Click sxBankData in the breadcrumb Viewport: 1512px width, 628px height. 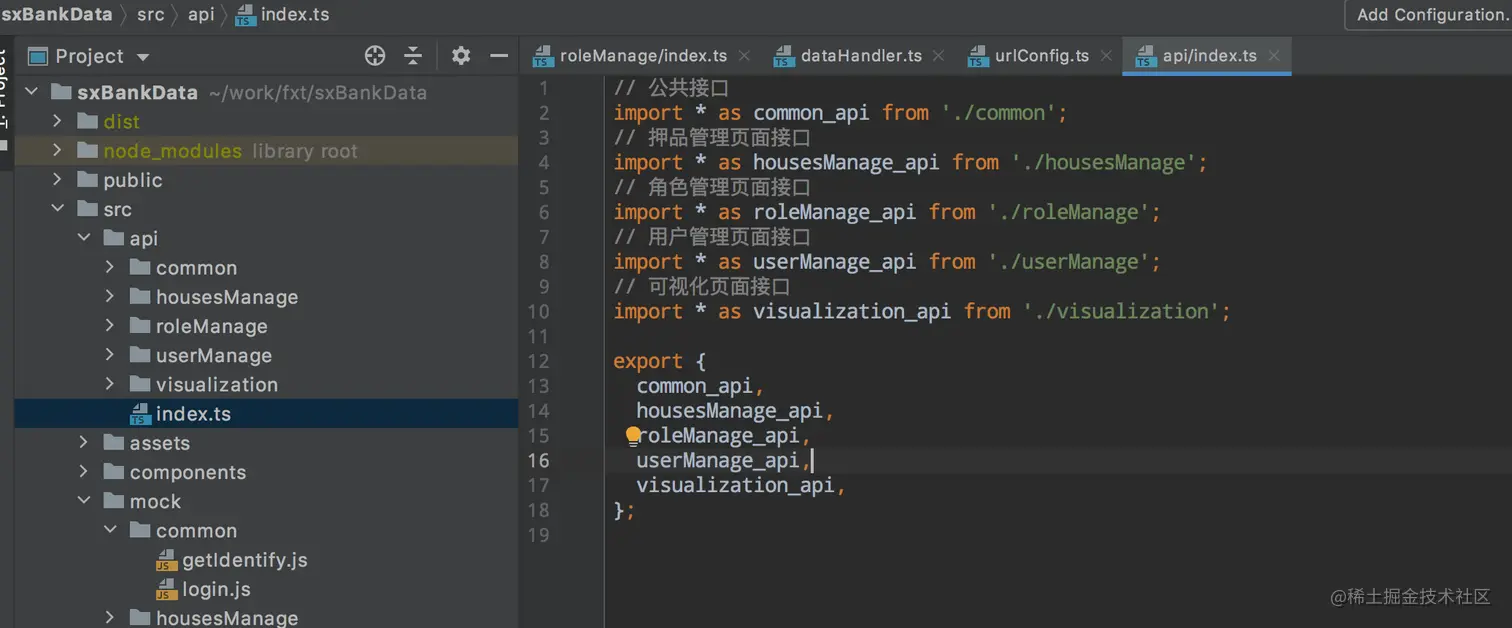coord(56,15)
